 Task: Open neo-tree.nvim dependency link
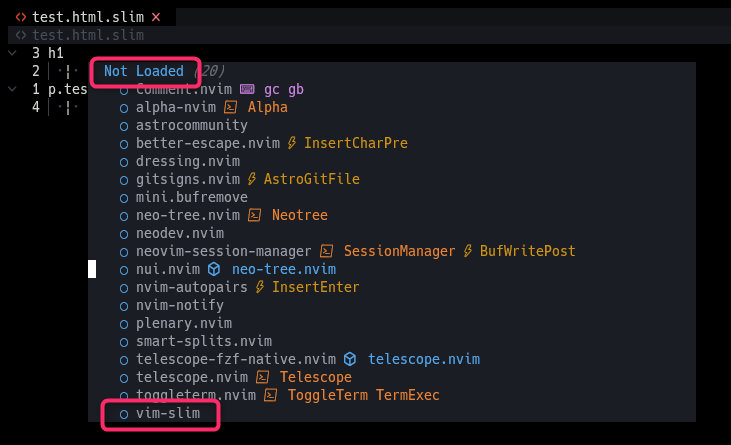pyautogui.click(x=284, y=269)
